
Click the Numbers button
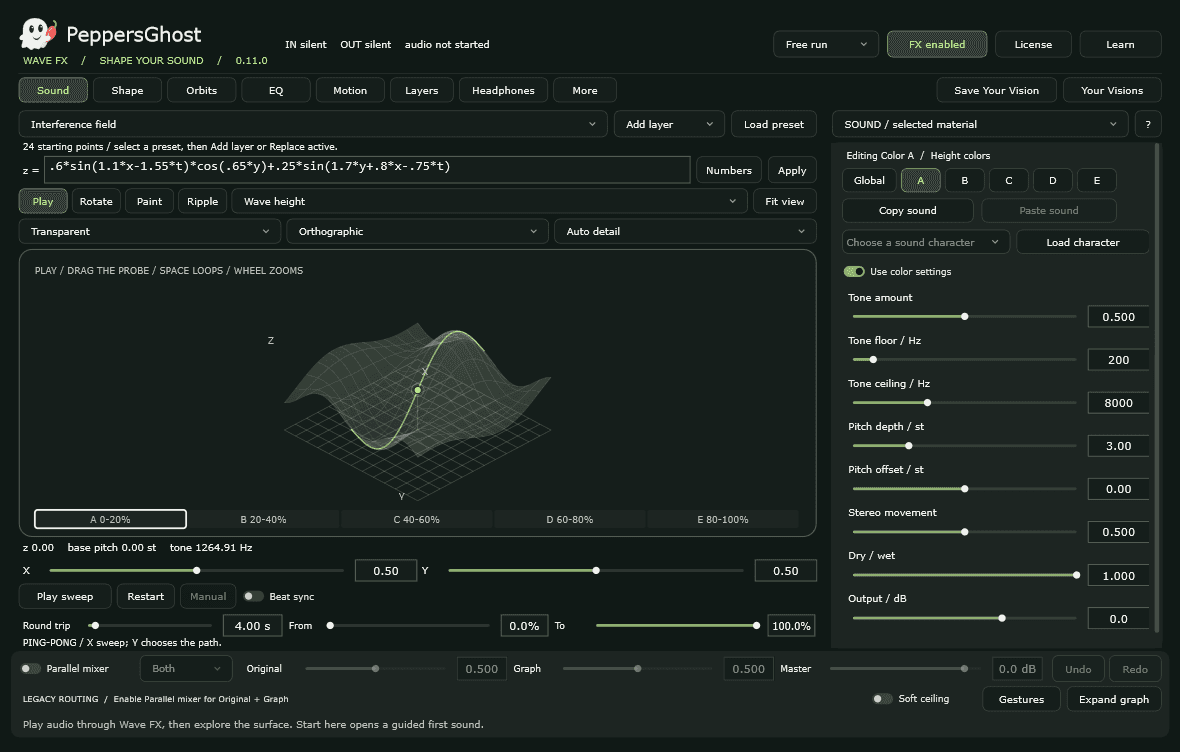pos(728,170)
